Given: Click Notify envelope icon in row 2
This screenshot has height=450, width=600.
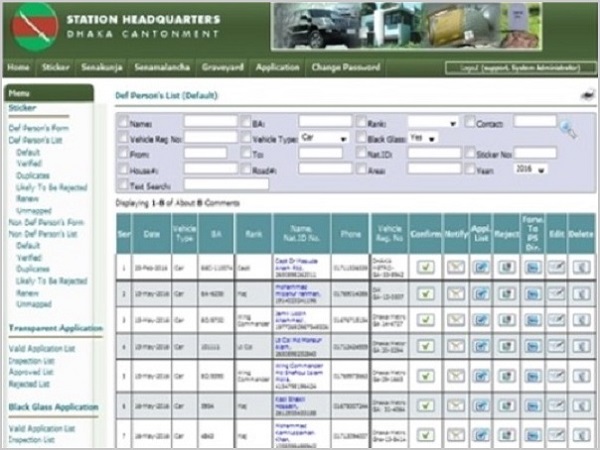Looking at the screenshot, I should [x=456, y=293].
